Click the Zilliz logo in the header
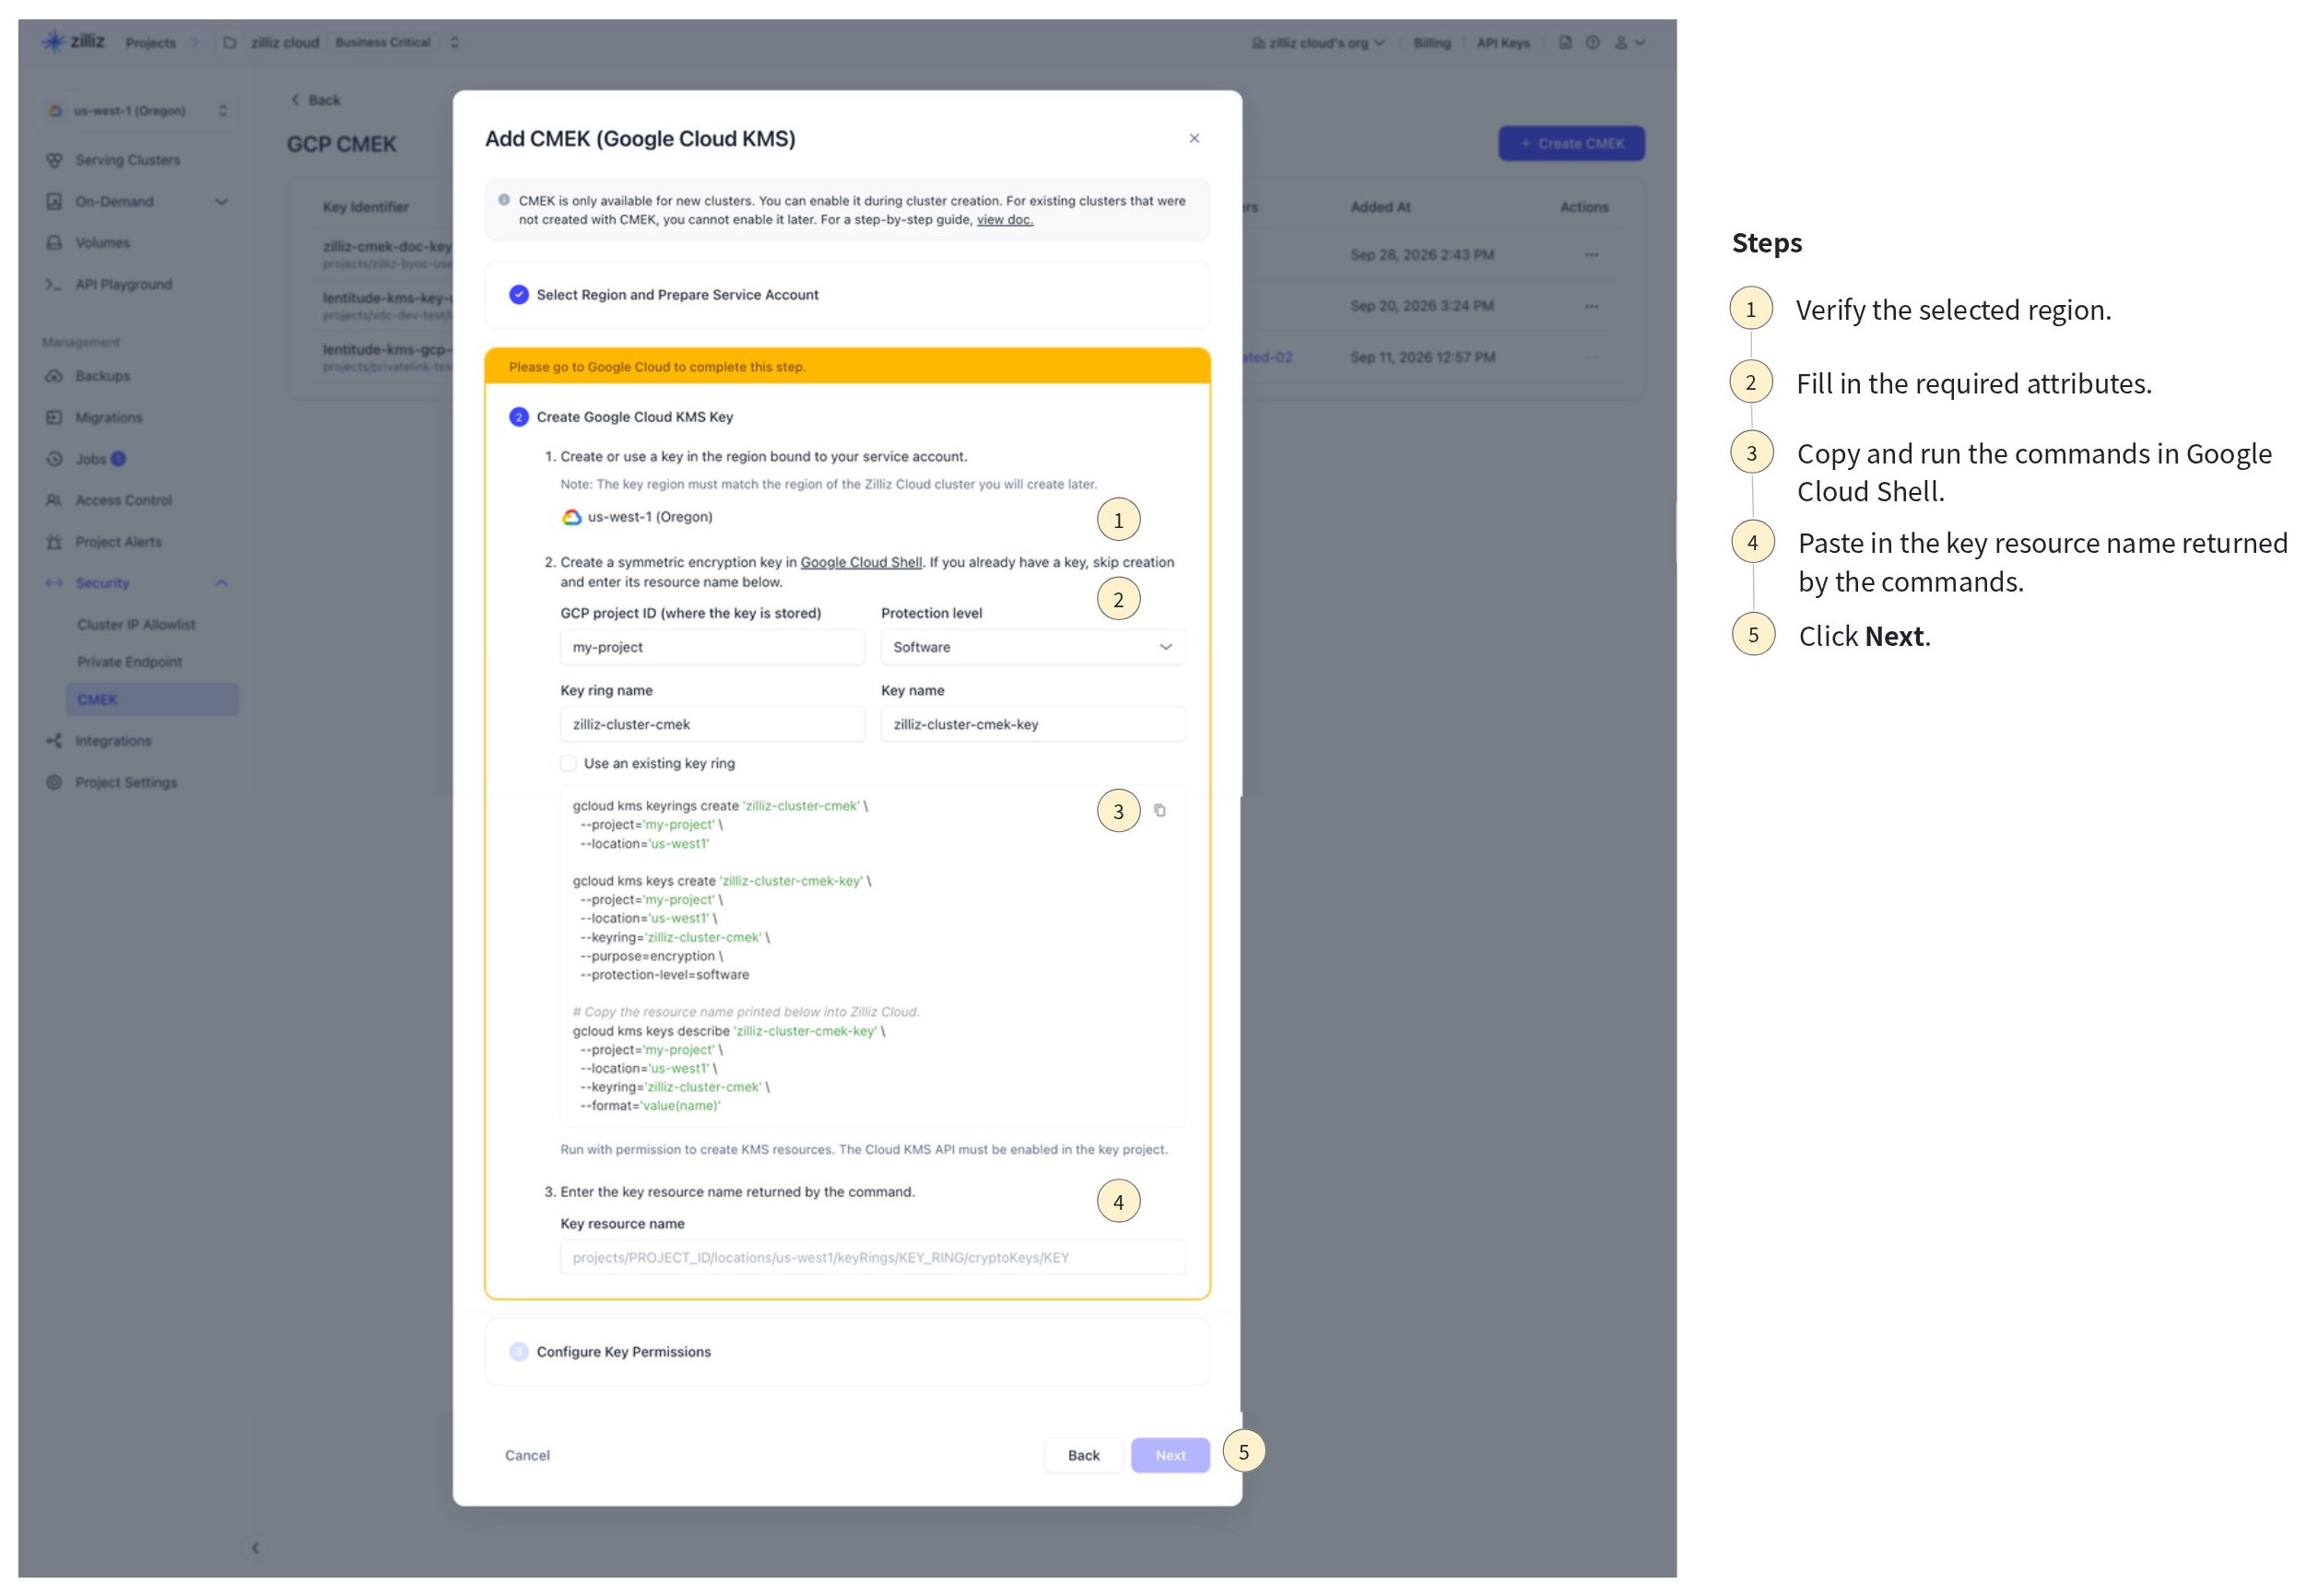The width and height of the screenshot is (2306, 1596). coord(73,41)
